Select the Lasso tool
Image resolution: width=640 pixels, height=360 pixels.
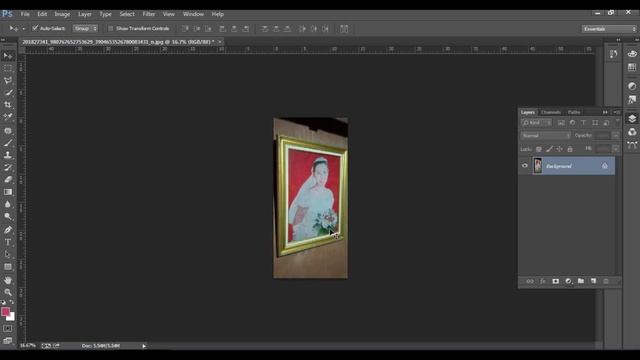point(8,80)
